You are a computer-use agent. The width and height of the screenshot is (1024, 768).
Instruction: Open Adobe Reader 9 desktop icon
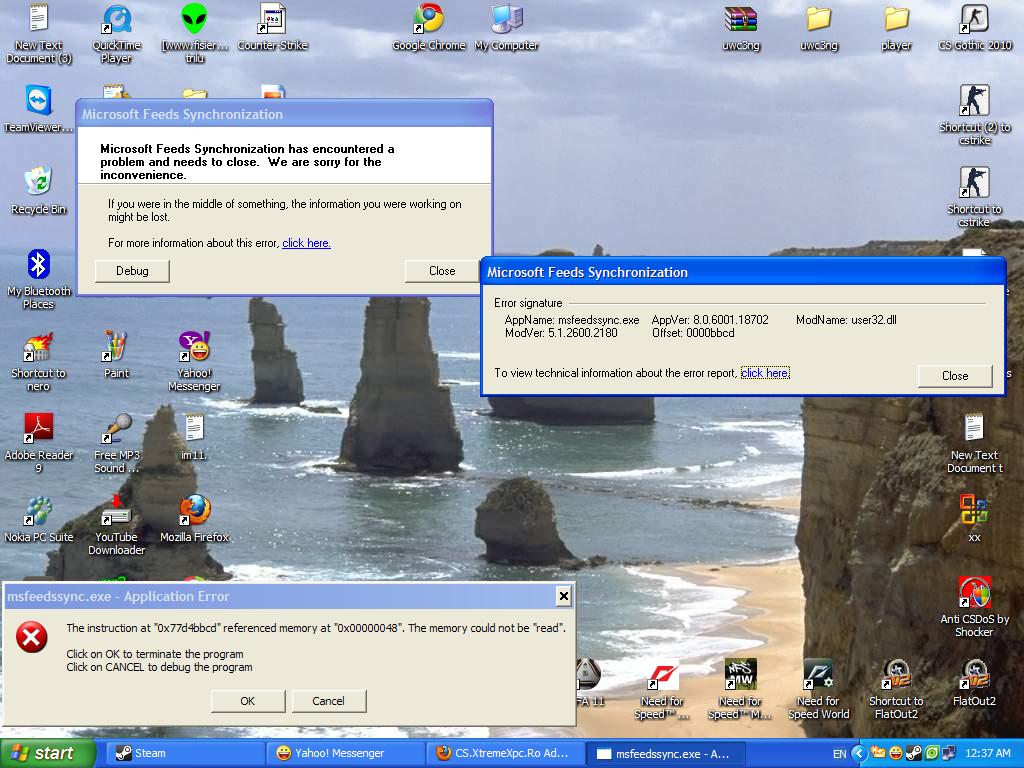pyautogui.click(x=39, y=443)
